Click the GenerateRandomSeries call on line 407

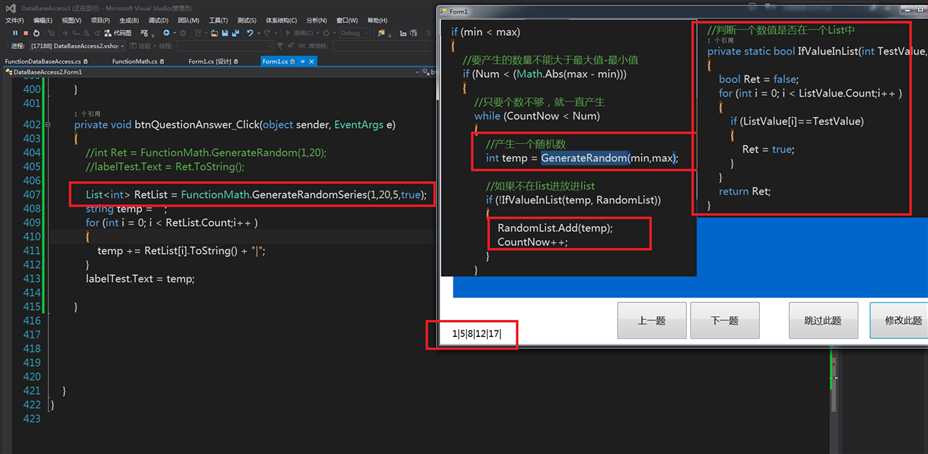coord(340,195)
